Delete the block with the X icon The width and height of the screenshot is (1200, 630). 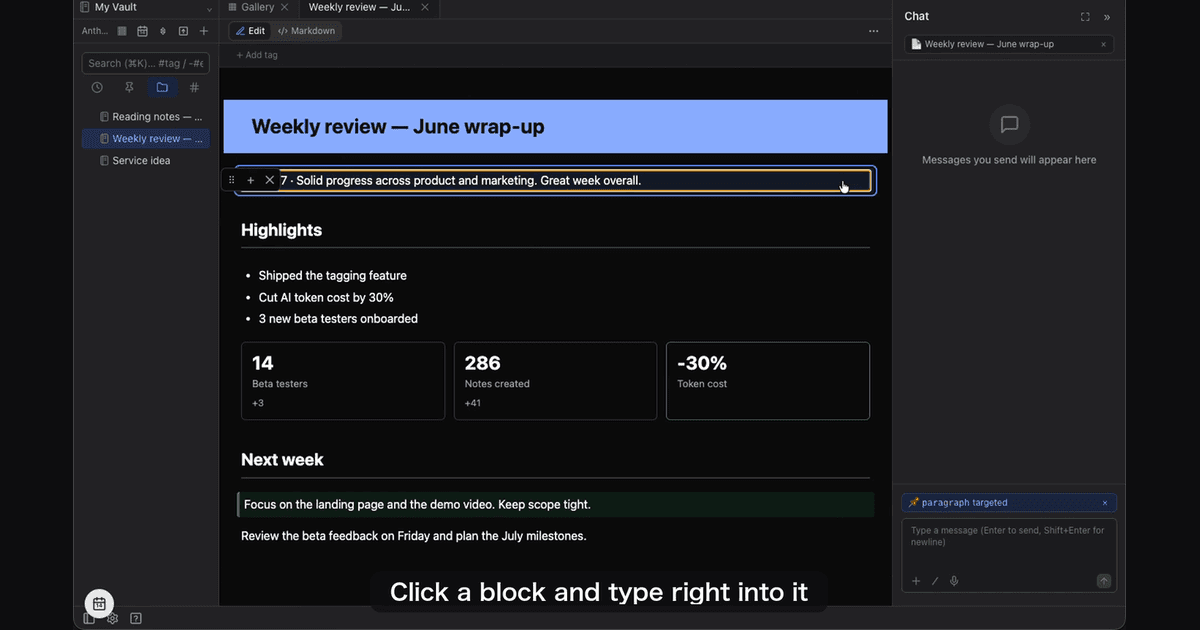270,180
